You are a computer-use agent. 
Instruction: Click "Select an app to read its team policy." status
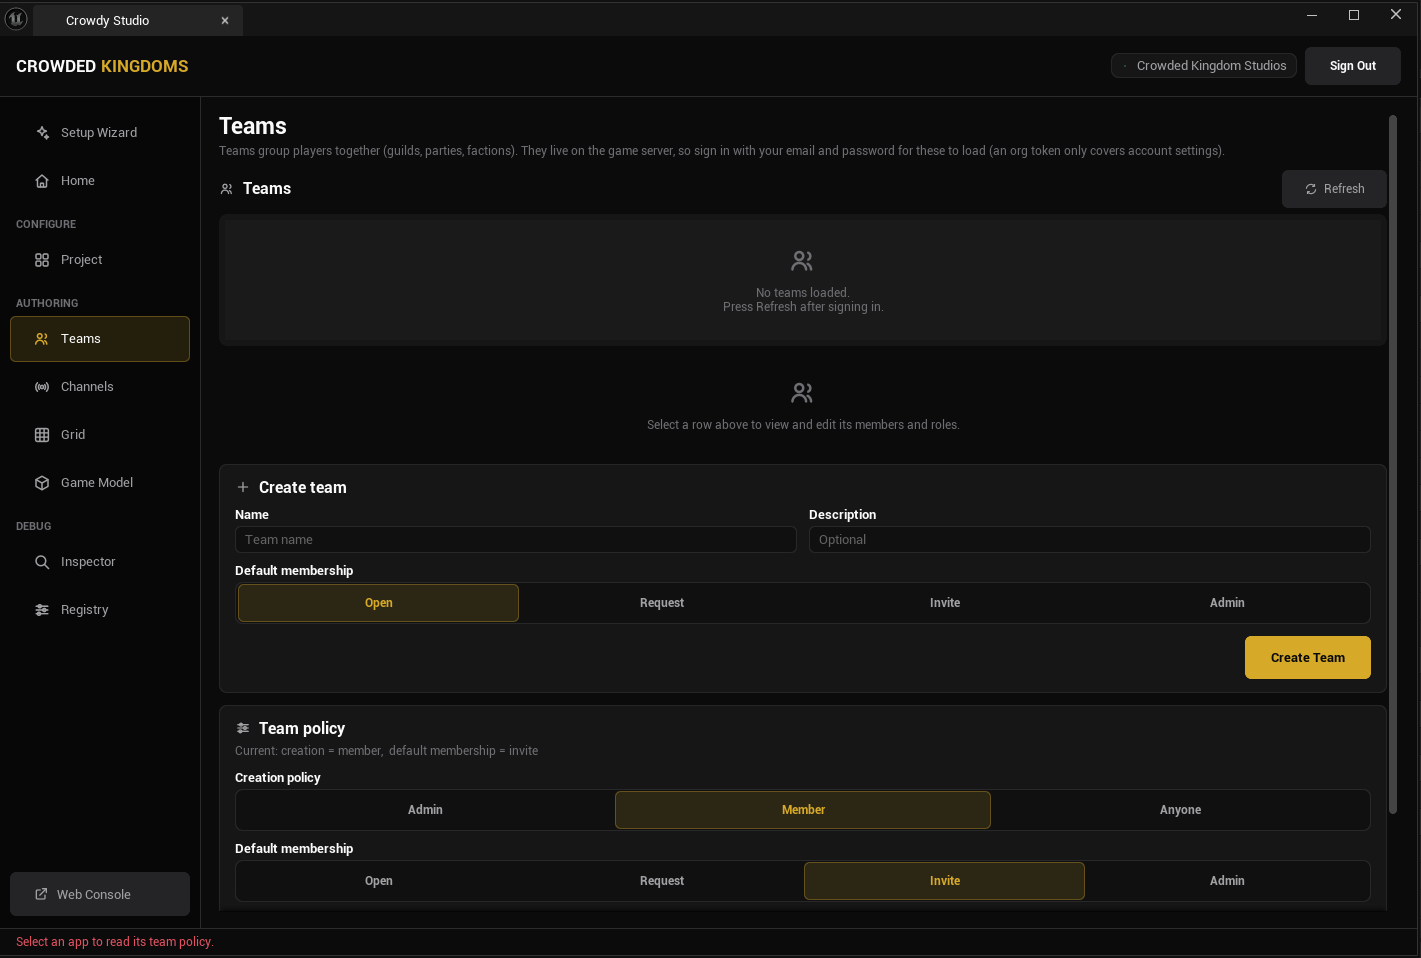(x=115, y=942)
